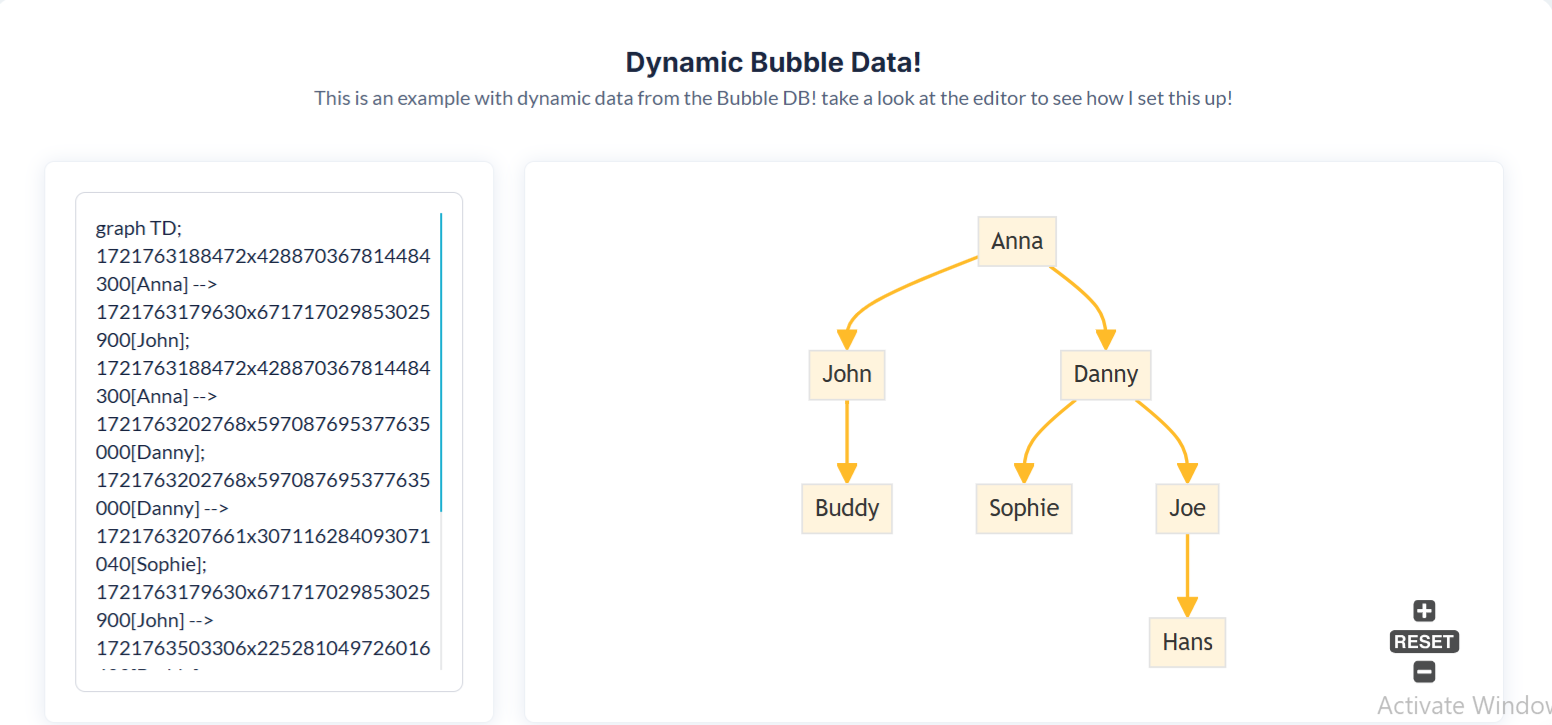Click the code textarea's blue scrollbar
The width and height of the screenshot is (1552, 725).
pyautogui.click(x=441, y=360)
